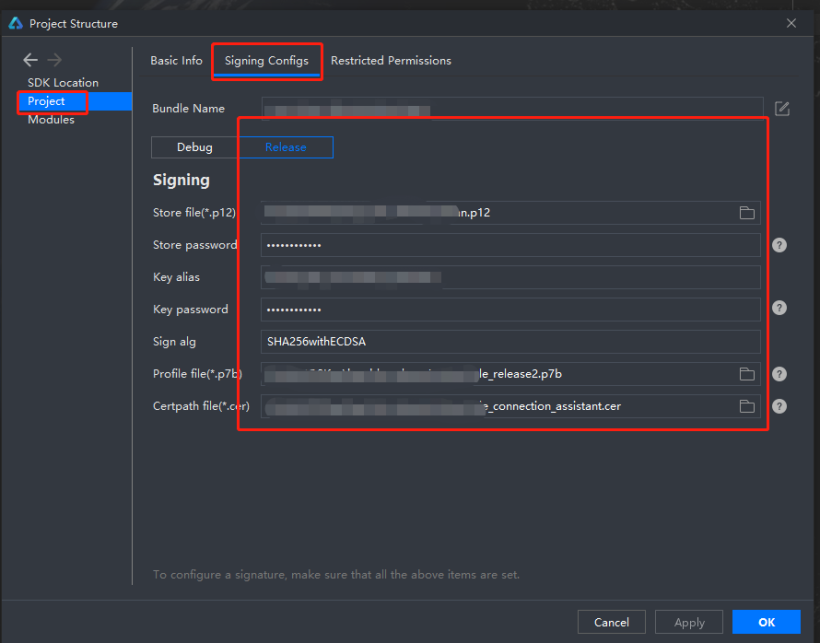820x643 pixels.
Task: Click the Bundle Name field
Action: [x=512, y=109]
